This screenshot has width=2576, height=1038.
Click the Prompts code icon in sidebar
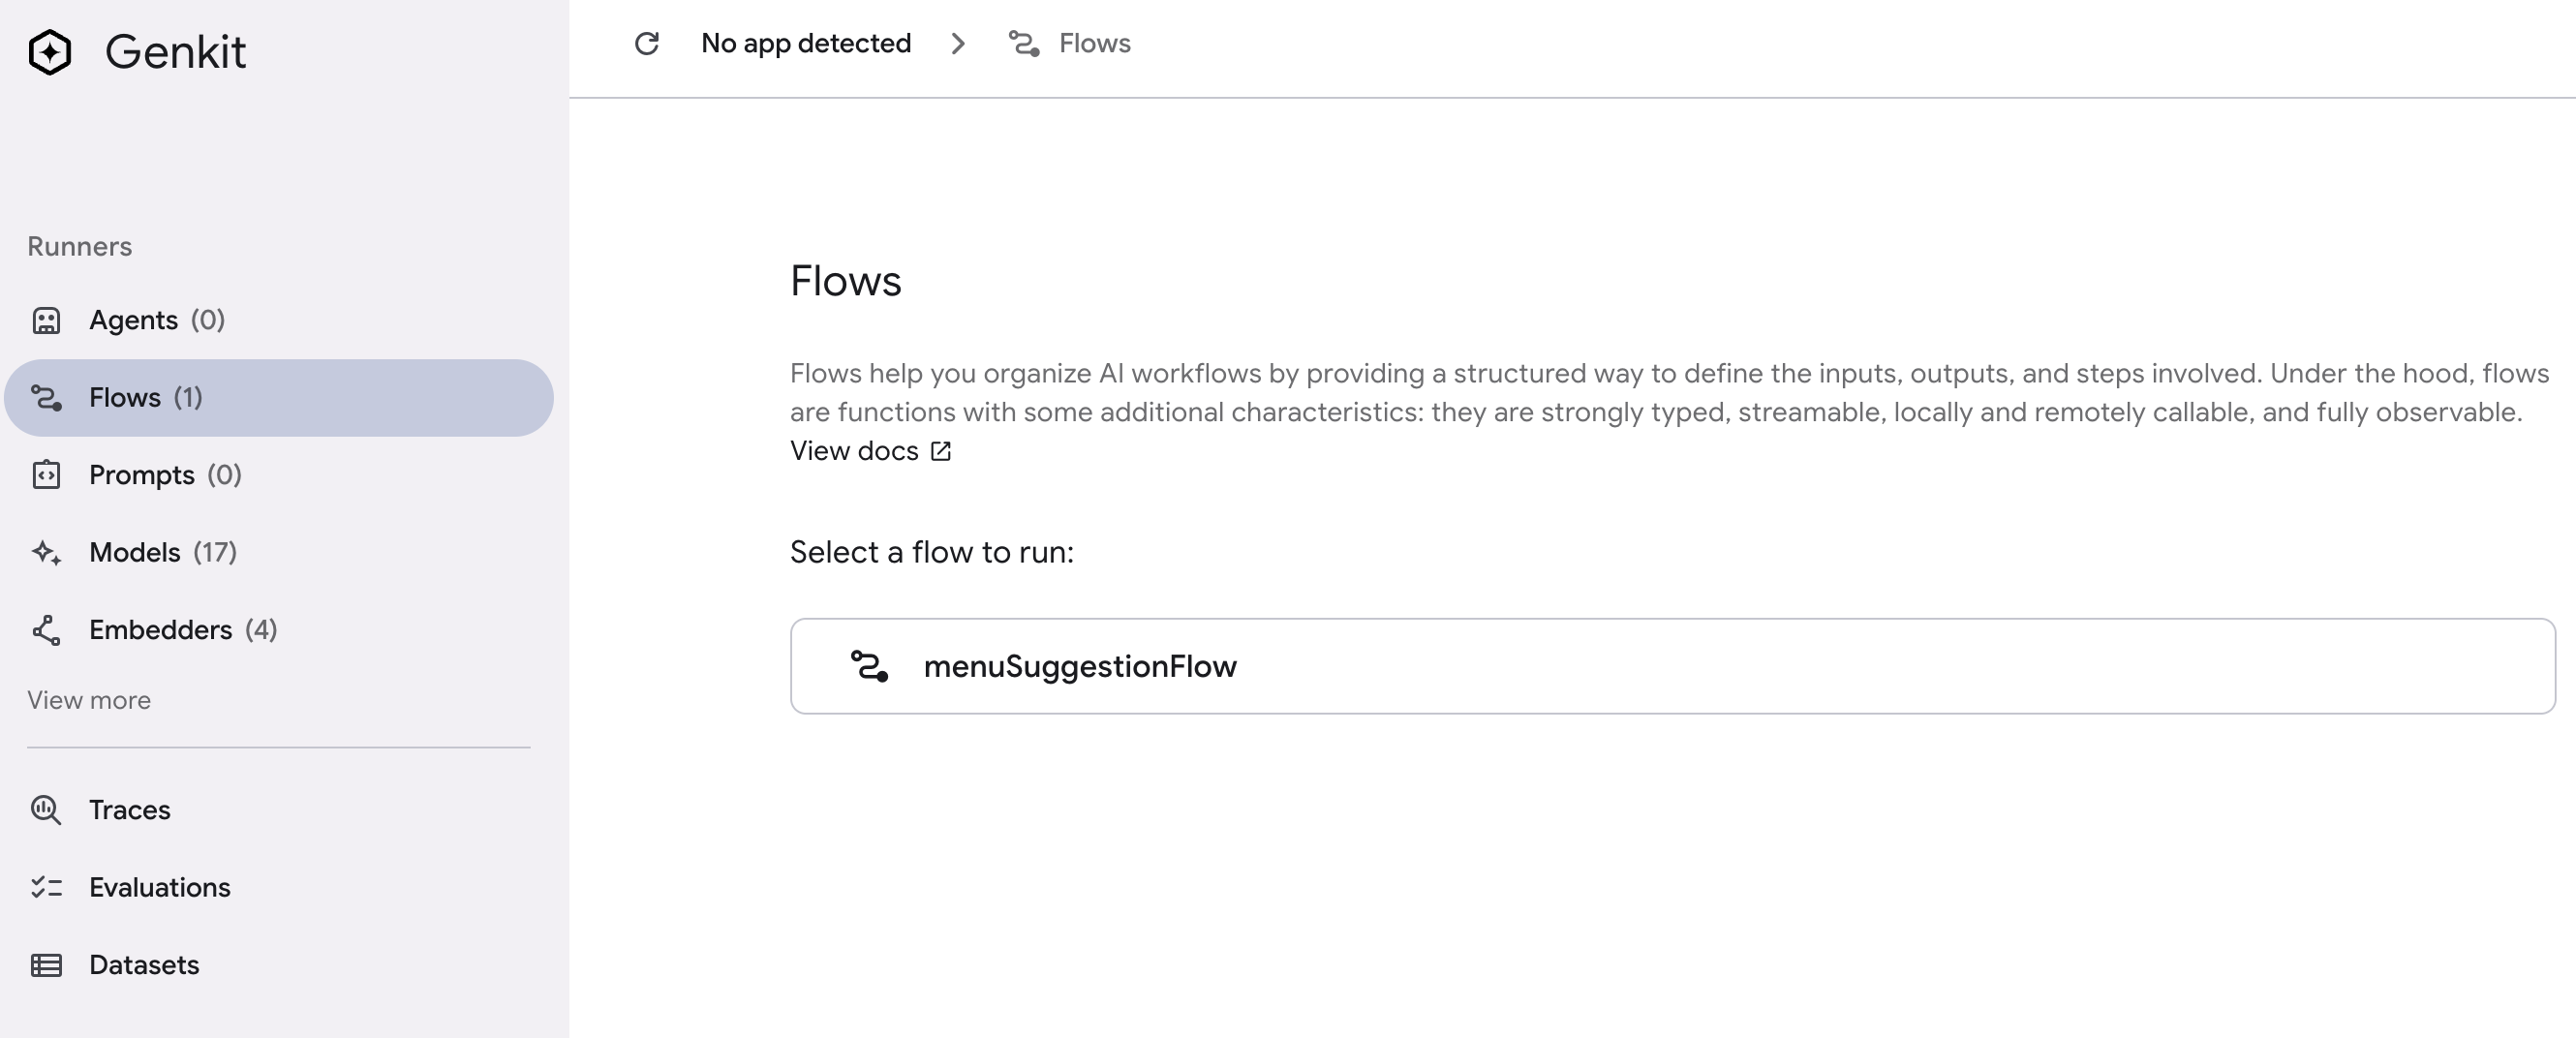point(46,475)
